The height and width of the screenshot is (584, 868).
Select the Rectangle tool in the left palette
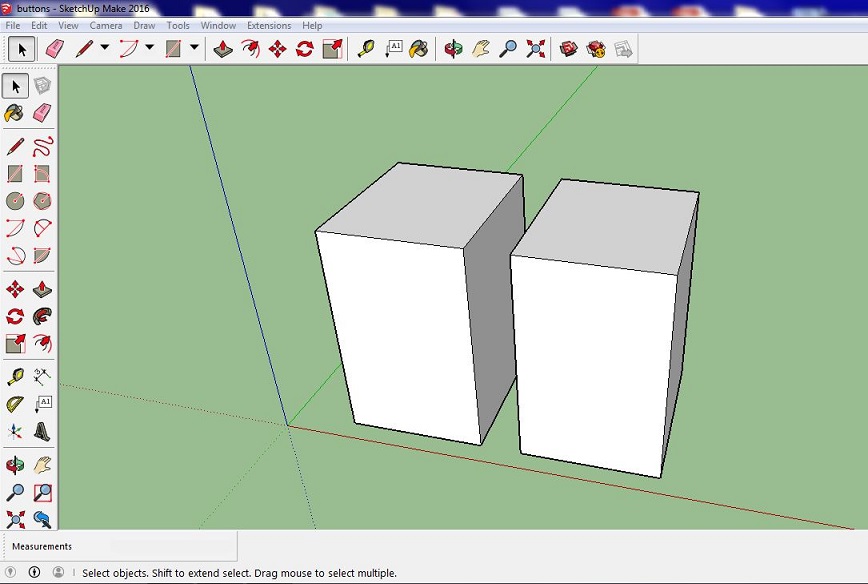click(x=15, y=174)
